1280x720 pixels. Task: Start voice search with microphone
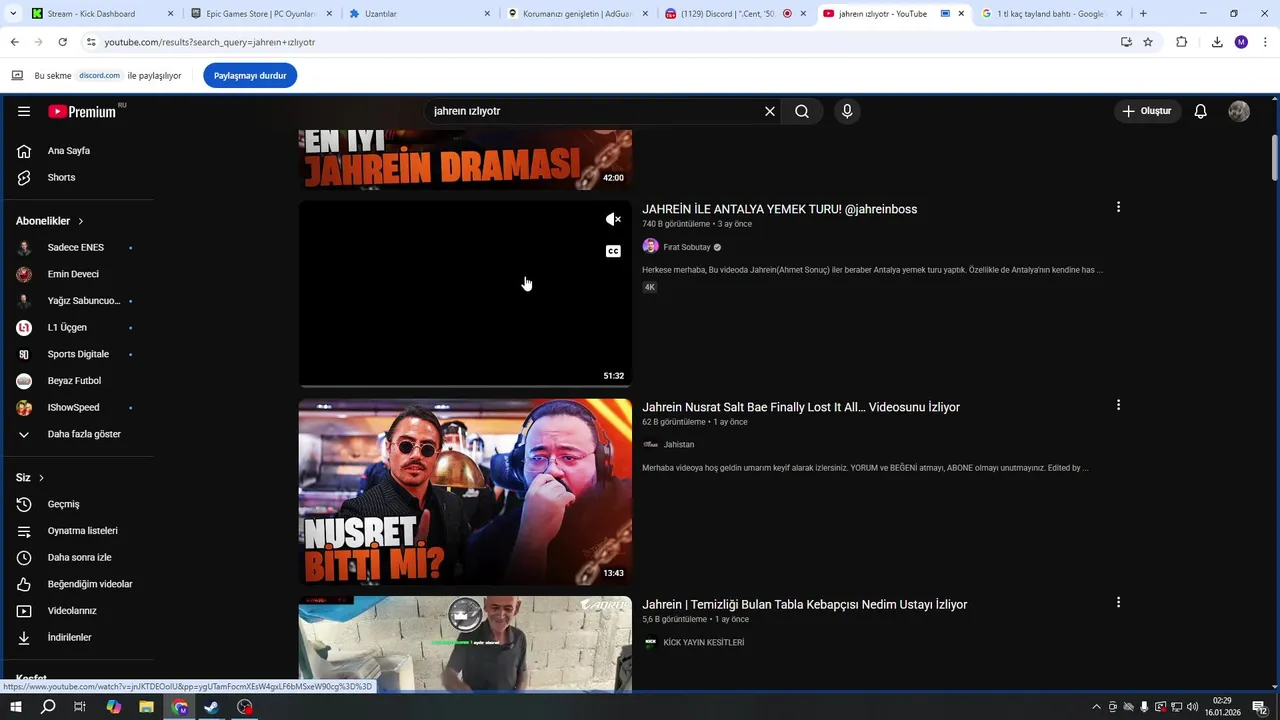point(847,111)
